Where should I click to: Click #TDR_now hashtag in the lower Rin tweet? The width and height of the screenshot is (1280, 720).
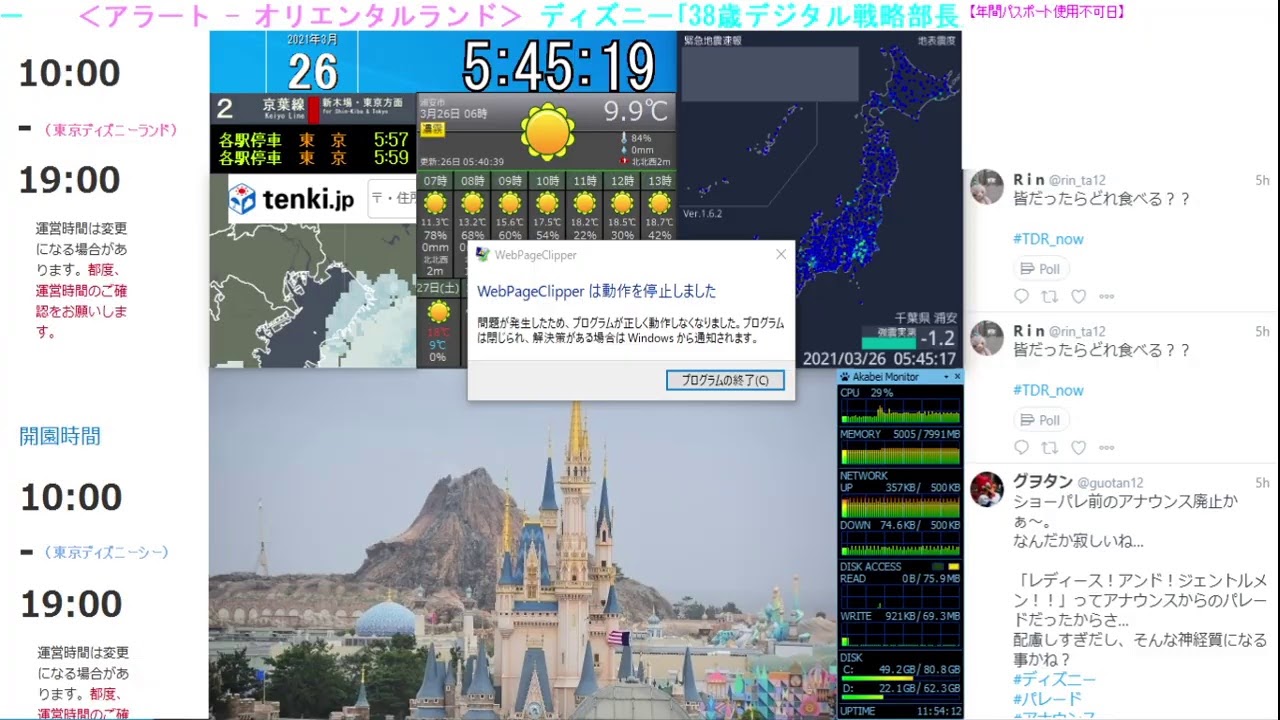1048,390
